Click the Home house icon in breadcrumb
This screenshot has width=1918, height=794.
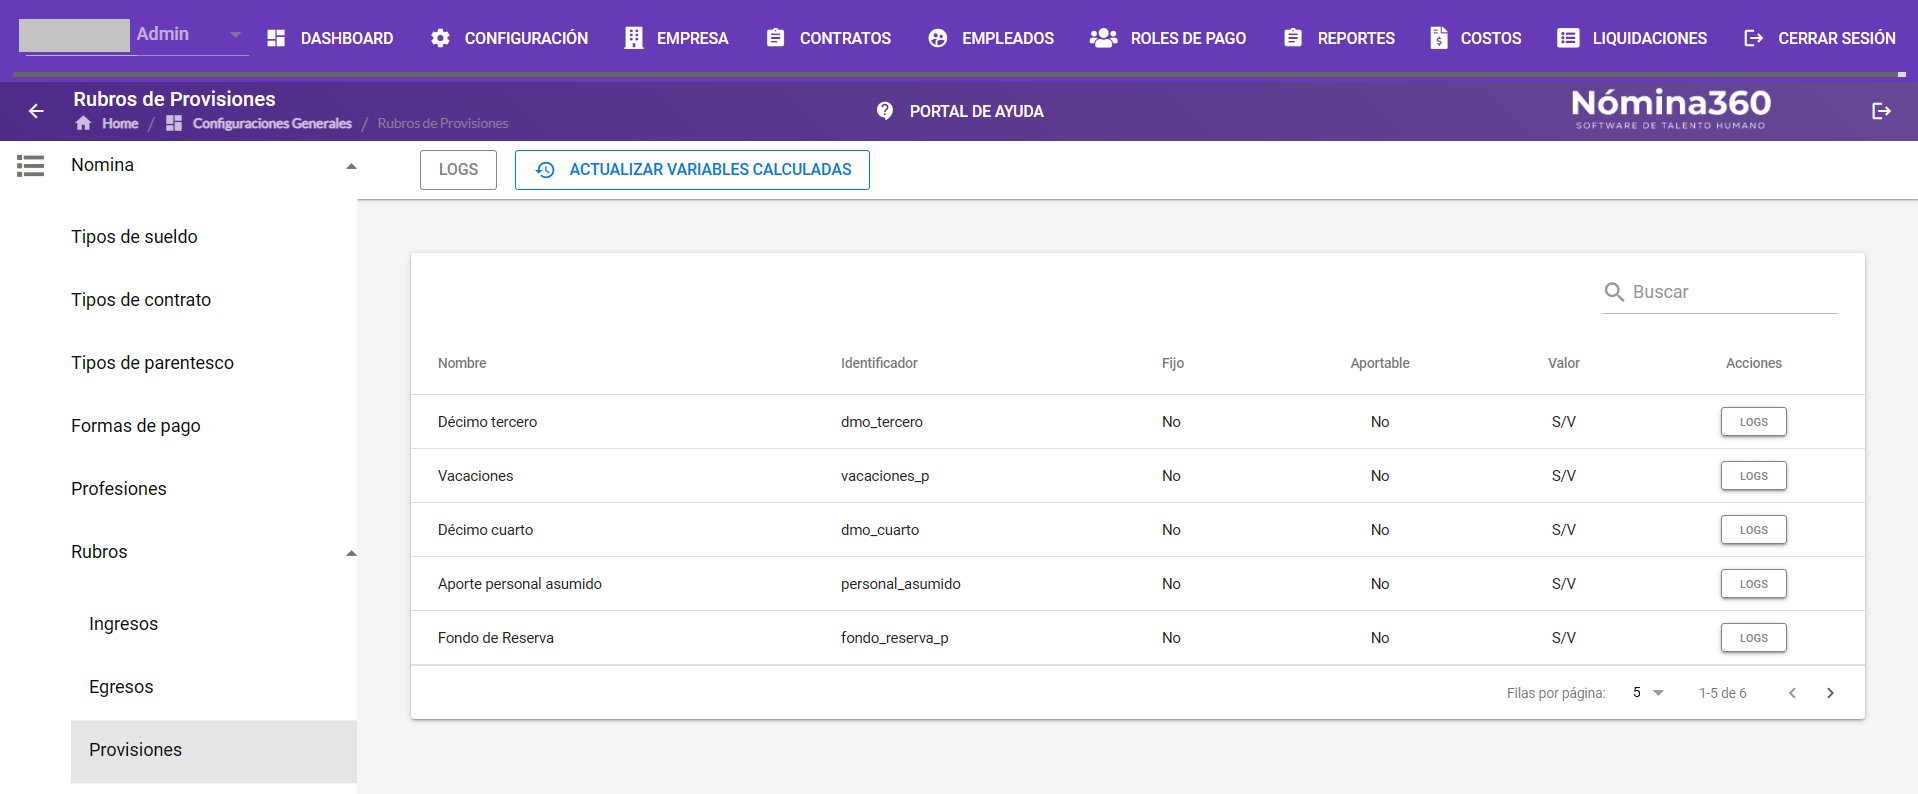coord(83,123)
